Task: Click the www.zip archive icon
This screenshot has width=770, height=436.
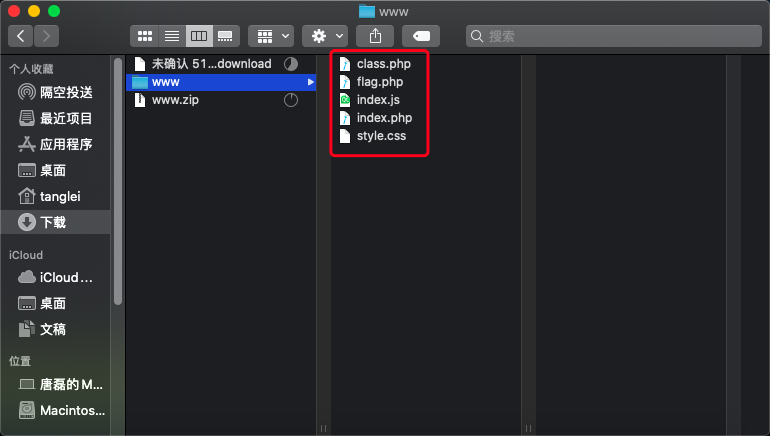Action: click(140, 100)
